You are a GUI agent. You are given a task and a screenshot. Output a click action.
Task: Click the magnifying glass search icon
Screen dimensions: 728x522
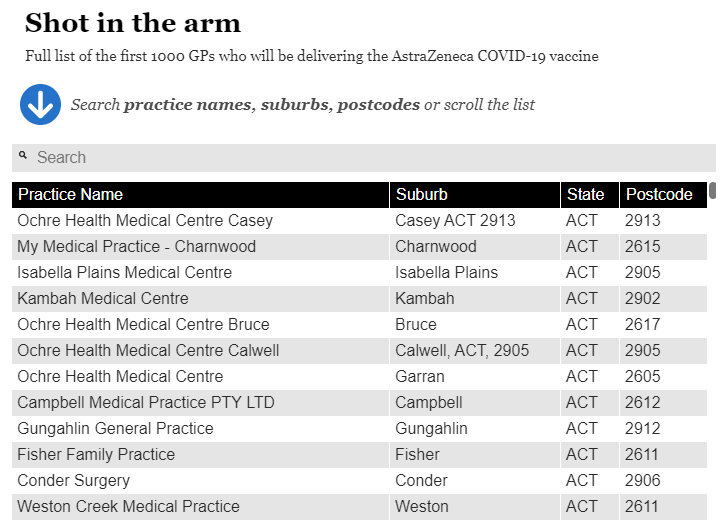coord(23,155)
